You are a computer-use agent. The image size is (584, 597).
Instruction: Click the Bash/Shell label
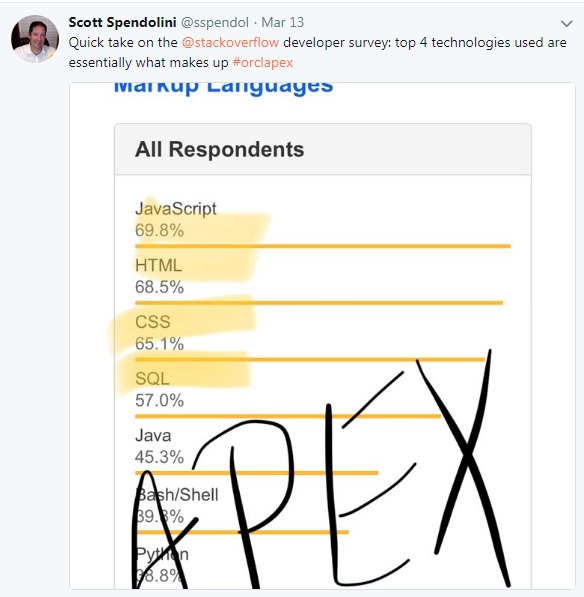click(x=177, y=495)
